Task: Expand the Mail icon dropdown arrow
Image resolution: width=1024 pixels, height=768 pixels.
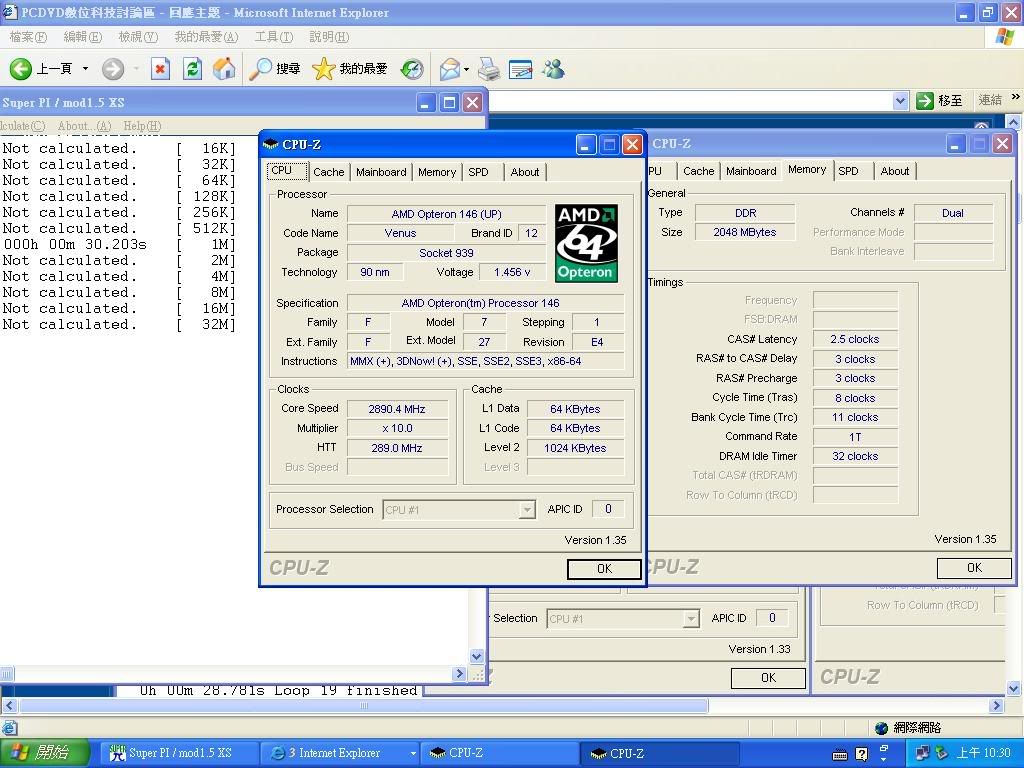Action: pos(466,70)
